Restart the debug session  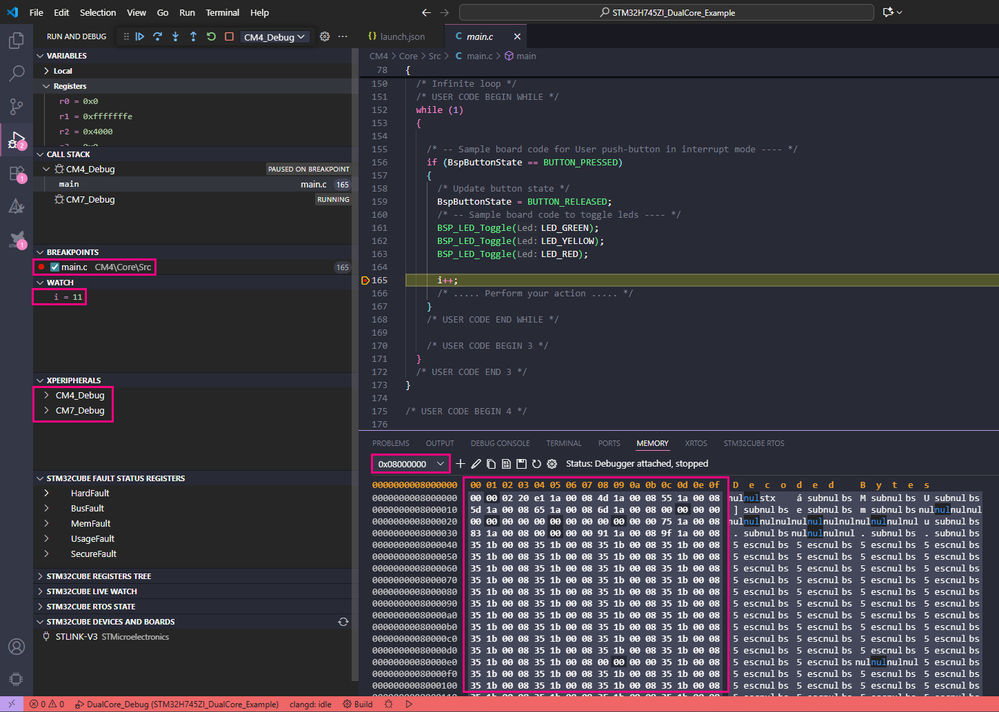(211, 37)
